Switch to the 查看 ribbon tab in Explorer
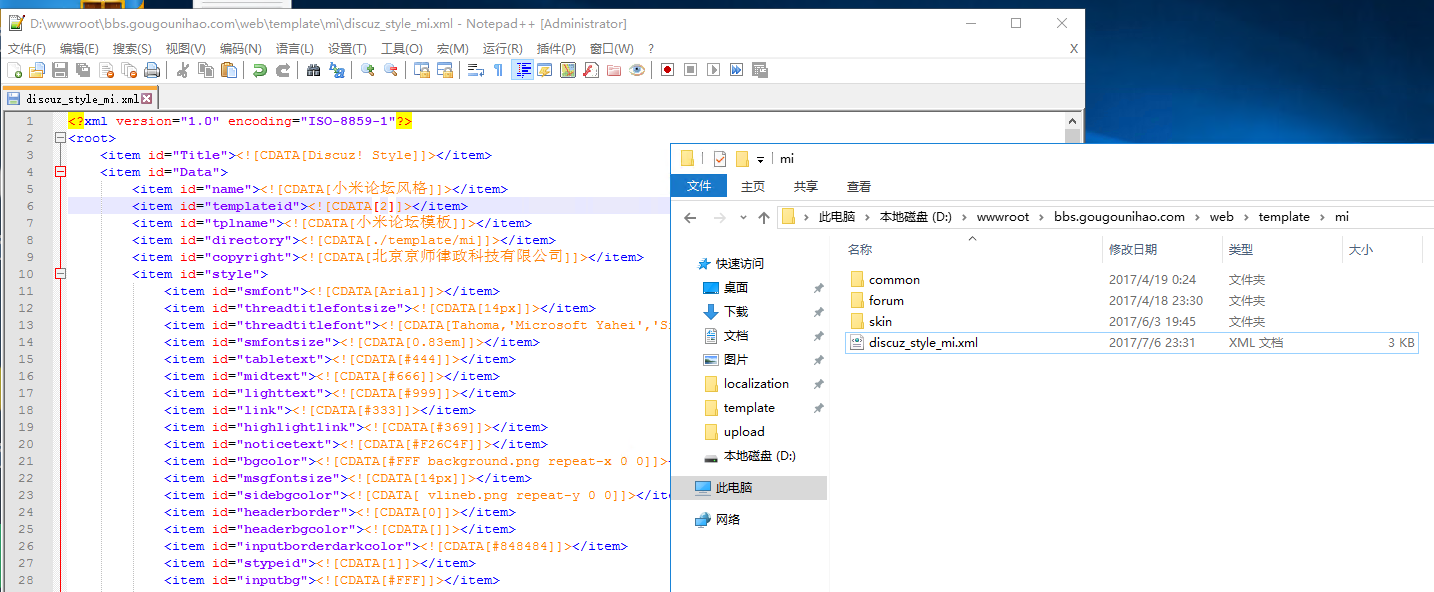Image resolution: width=1434 pixels, height=592 pixels. coord(859,186)
